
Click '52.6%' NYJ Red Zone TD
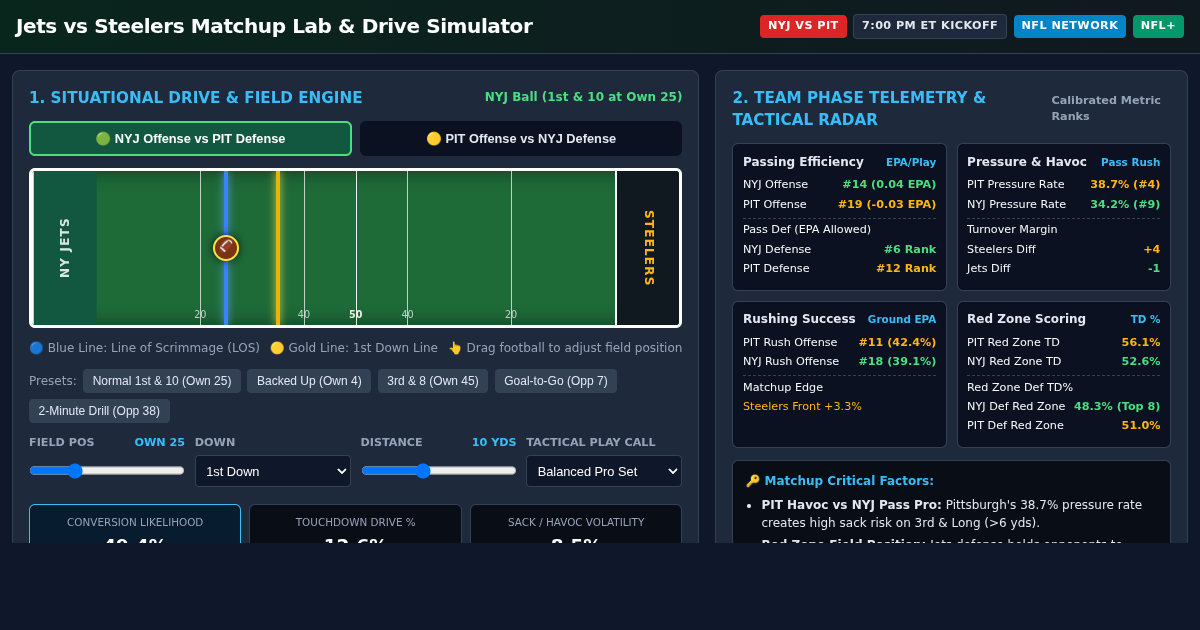(x=1141, y=362)
